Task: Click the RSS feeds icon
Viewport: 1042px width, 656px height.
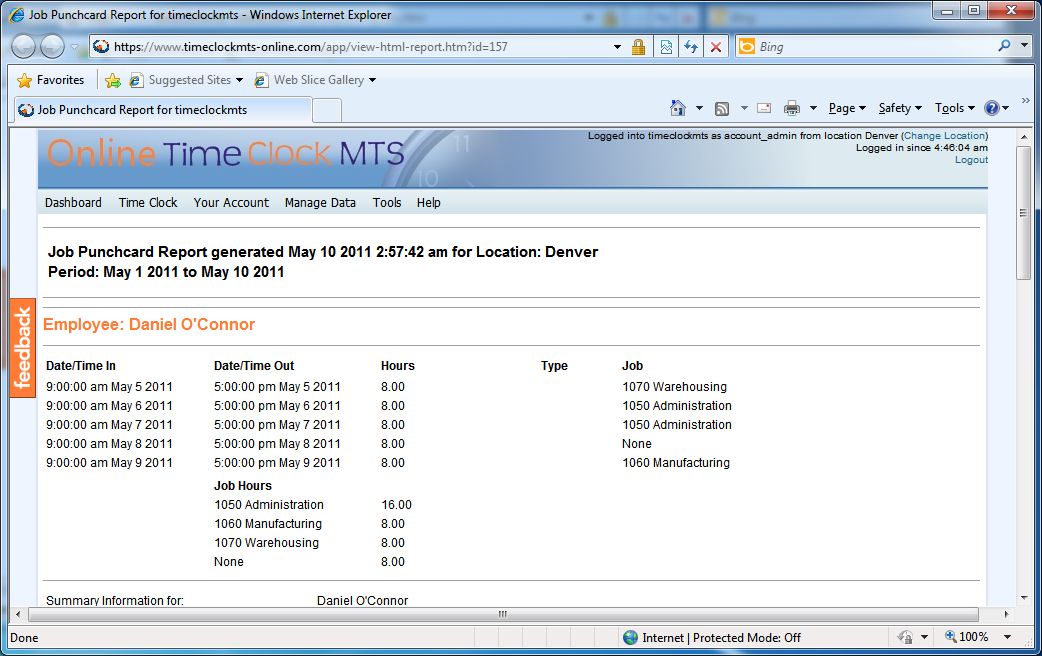Action: 722,108
